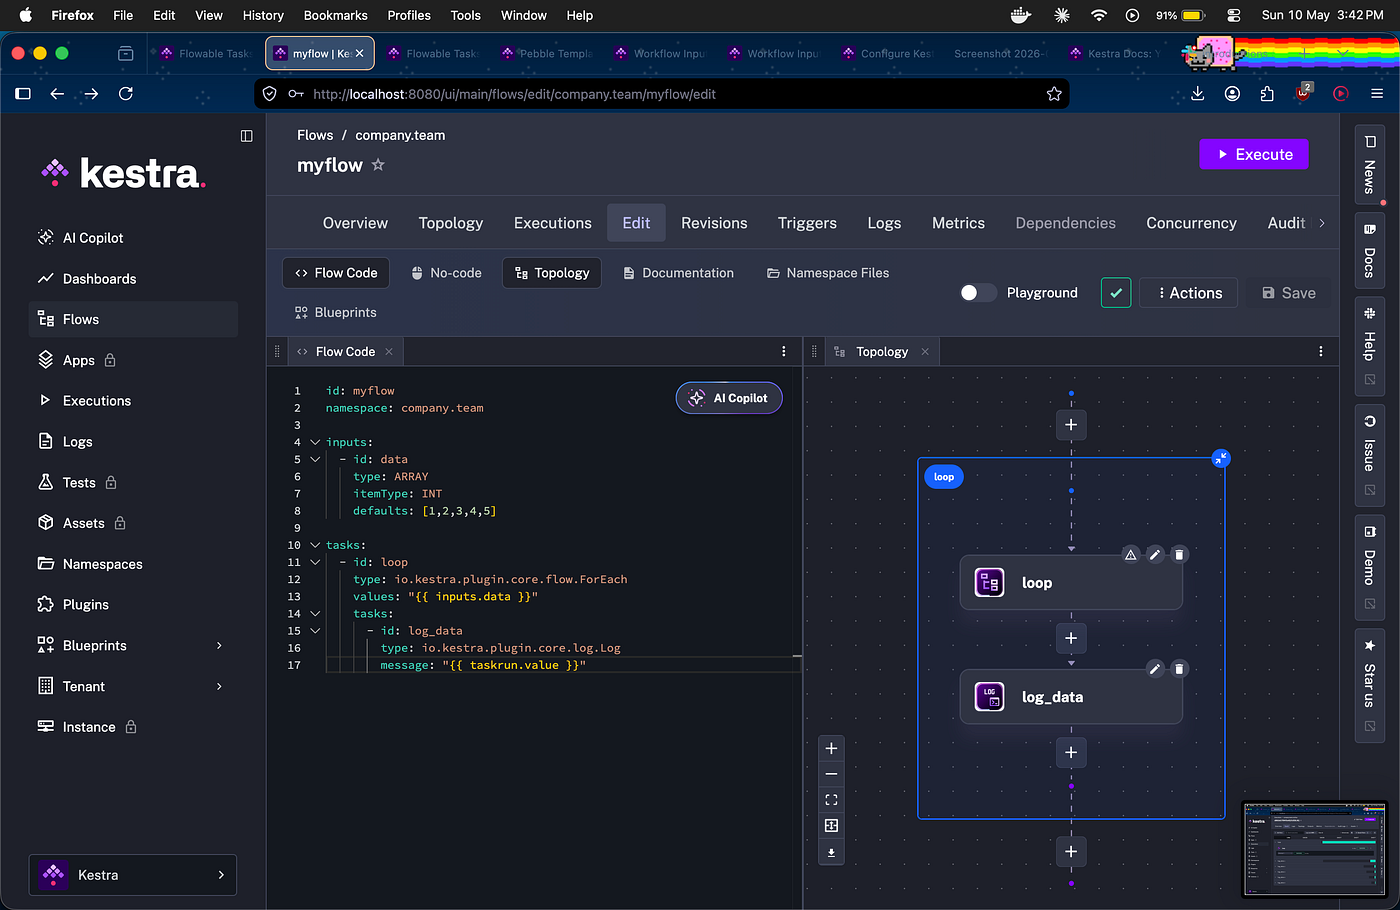Click the company.team breadcrumb link
1400x910 pixels.
click(400, 135)
